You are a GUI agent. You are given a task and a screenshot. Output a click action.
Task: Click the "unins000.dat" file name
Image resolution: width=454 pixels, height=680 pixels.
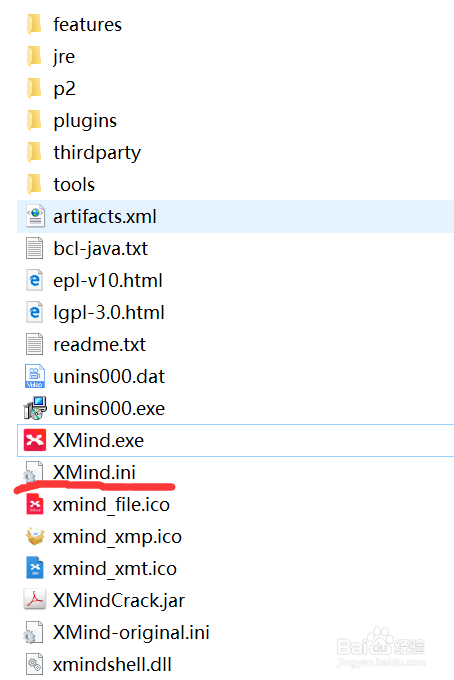click(109, 376)
